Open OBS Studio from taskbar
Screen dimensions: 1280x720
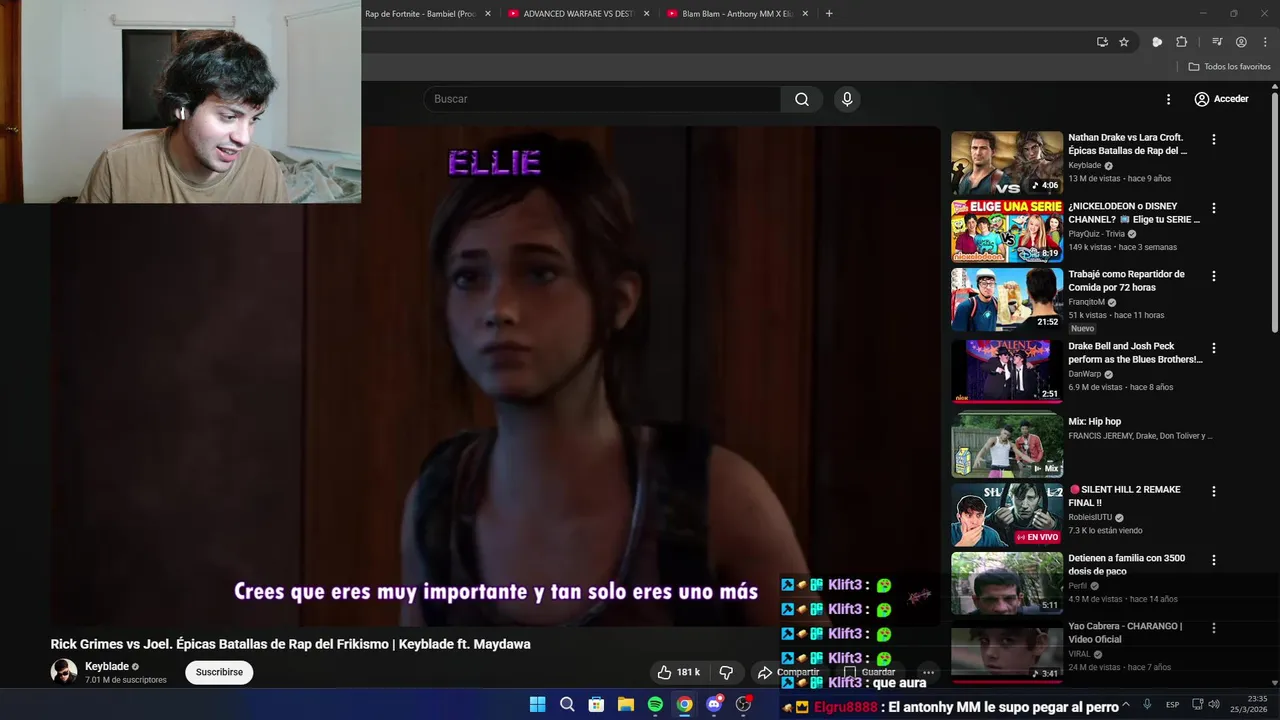(743, 704)
